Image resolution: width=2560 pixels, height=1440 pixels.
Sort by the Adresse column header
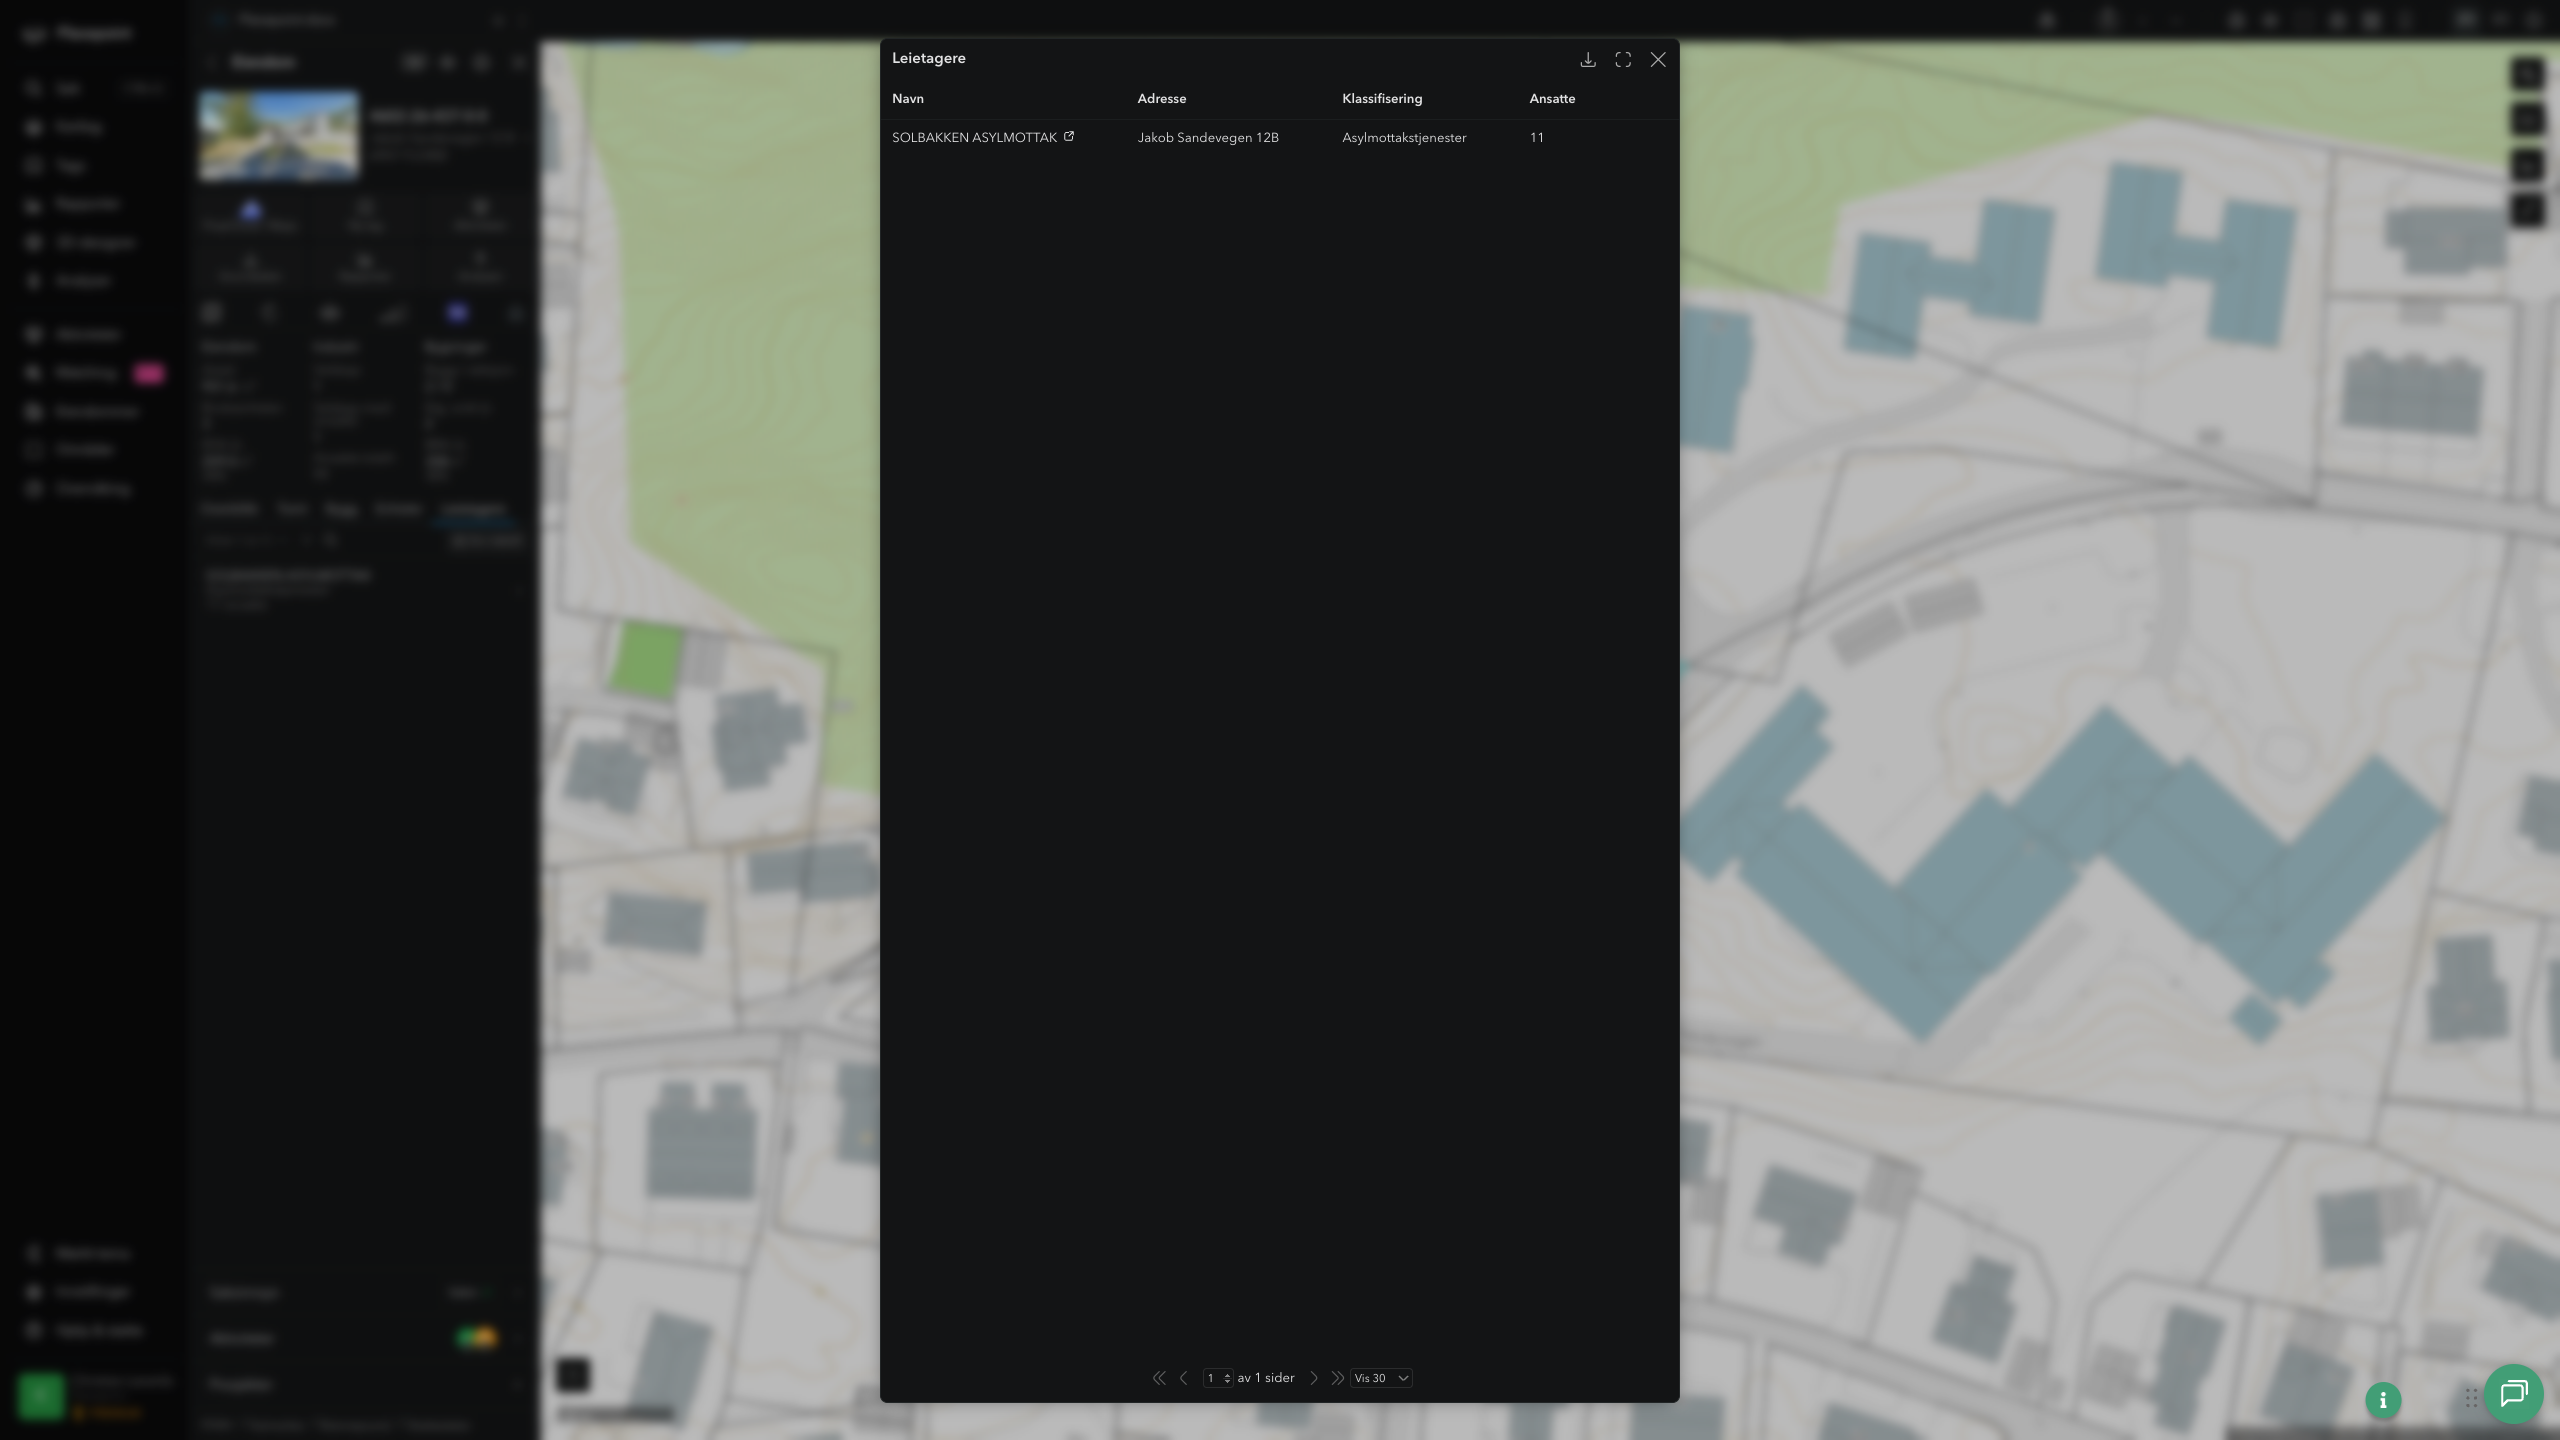point(1162,99)
